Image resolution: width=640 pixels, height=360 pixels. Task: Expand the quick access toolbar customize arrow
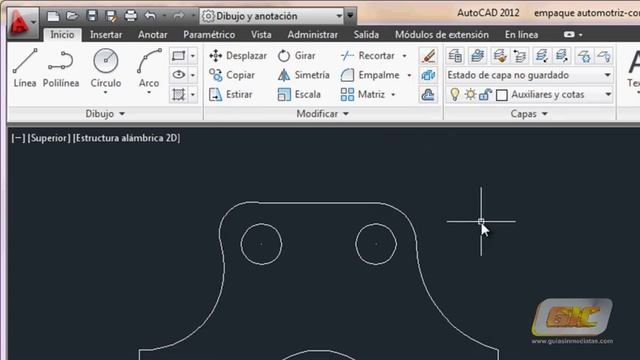(350, 16)
